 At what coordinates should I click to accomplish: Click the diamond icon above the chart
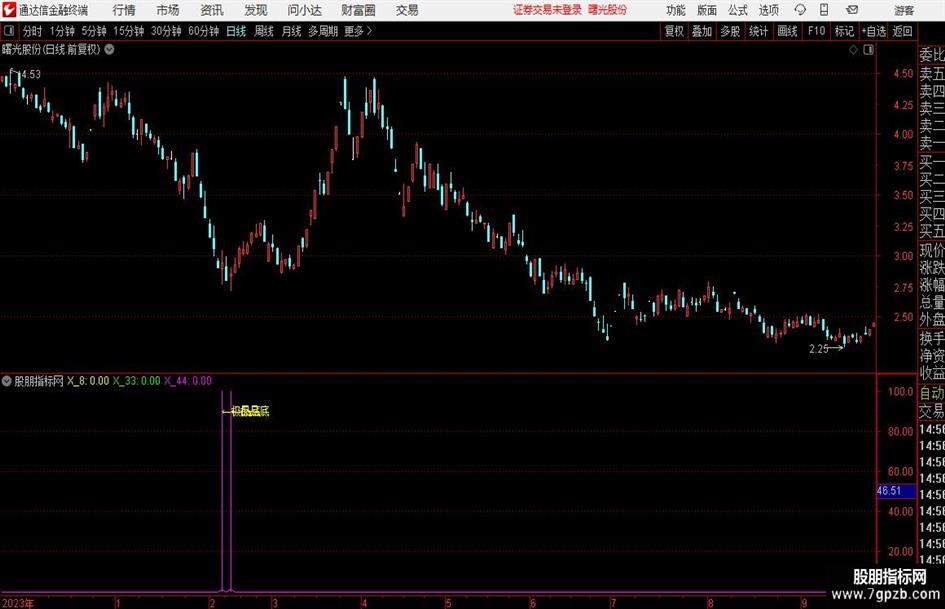point(853,50)
